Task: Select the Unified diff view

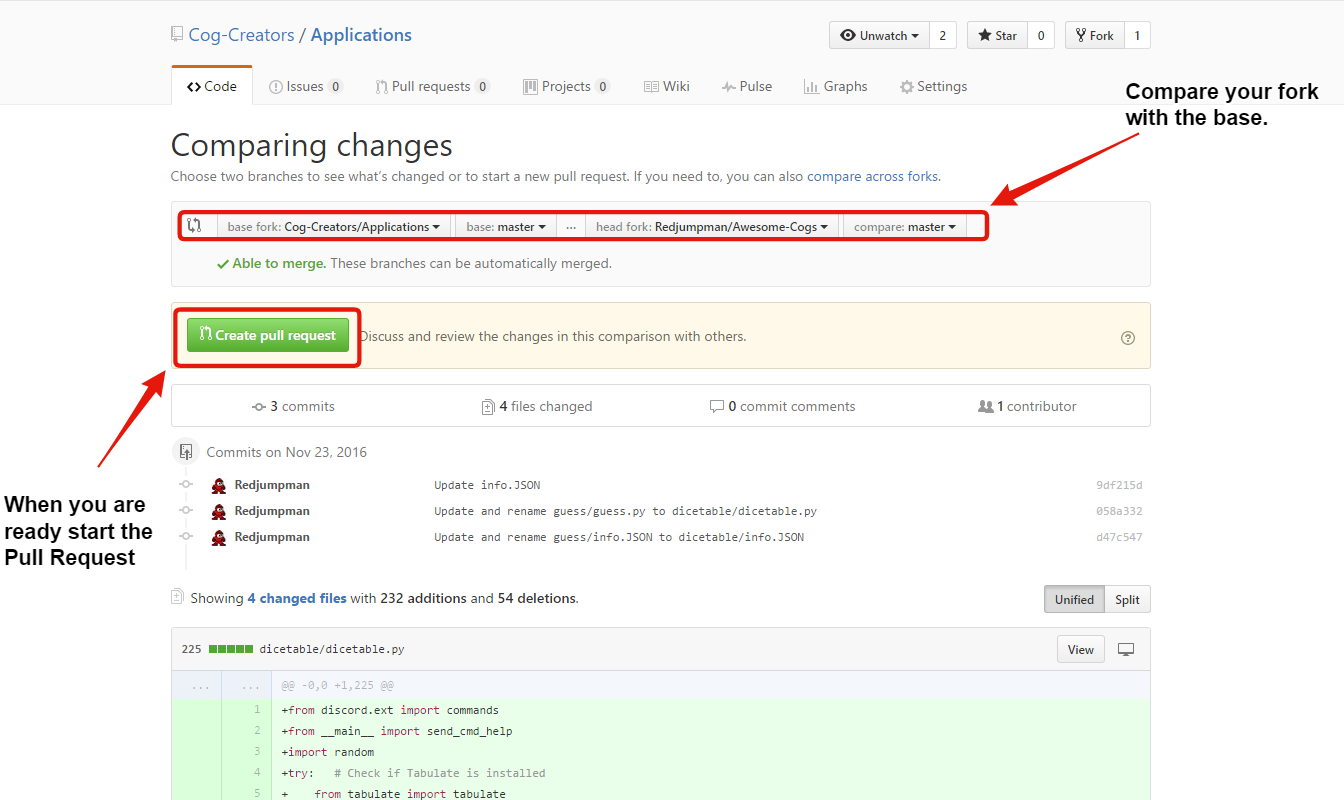Action: coord(1074,599)
